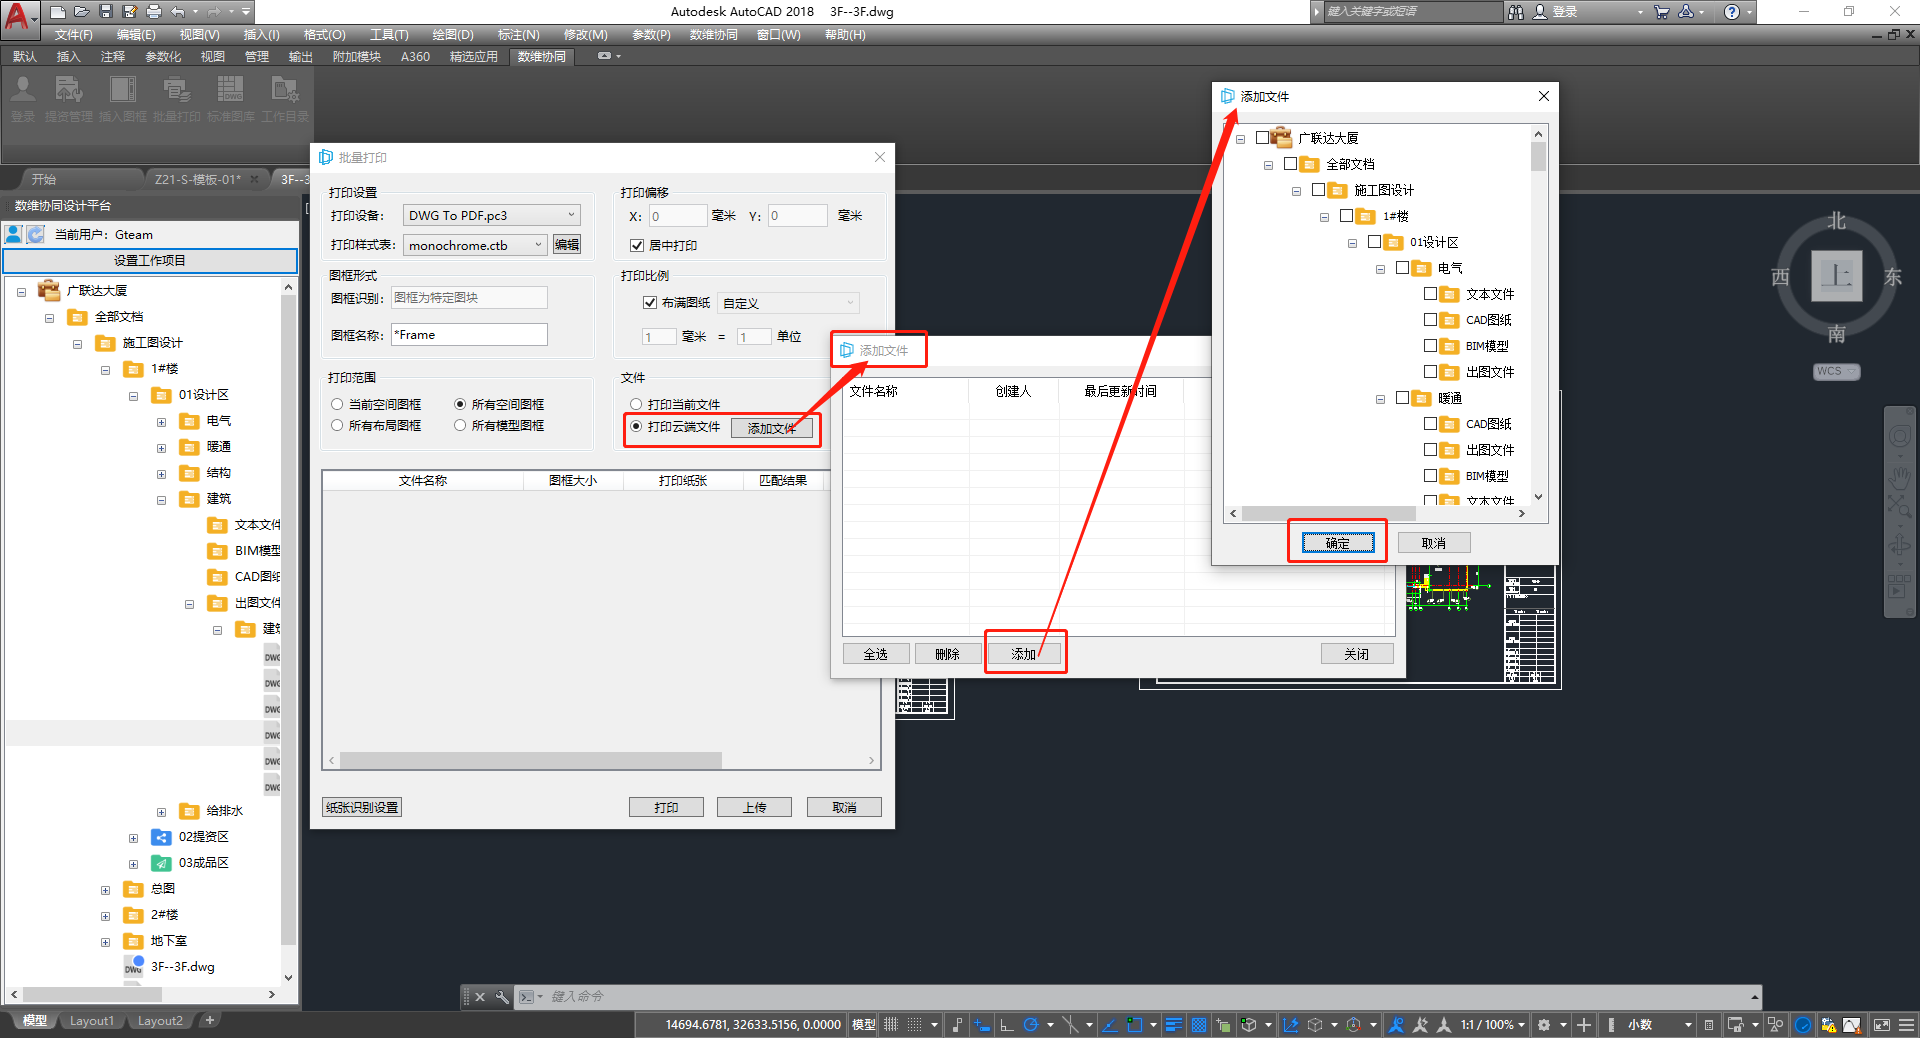Toggle transparency display in status bar
This screenshot has height=1038, width=1920.
click(1198, 1024)
